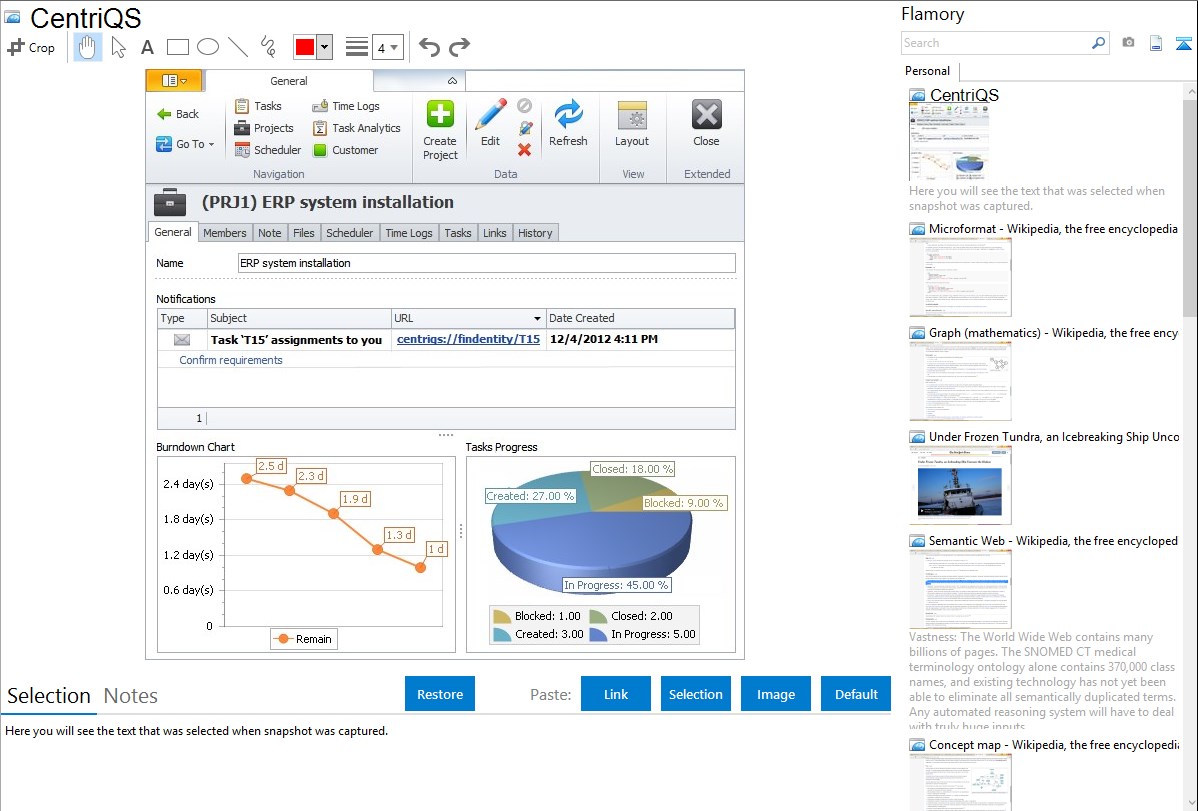This screenshot has height=811, width=1198.
Task: Sort by the Subject column header
Action: pos(299,319)
